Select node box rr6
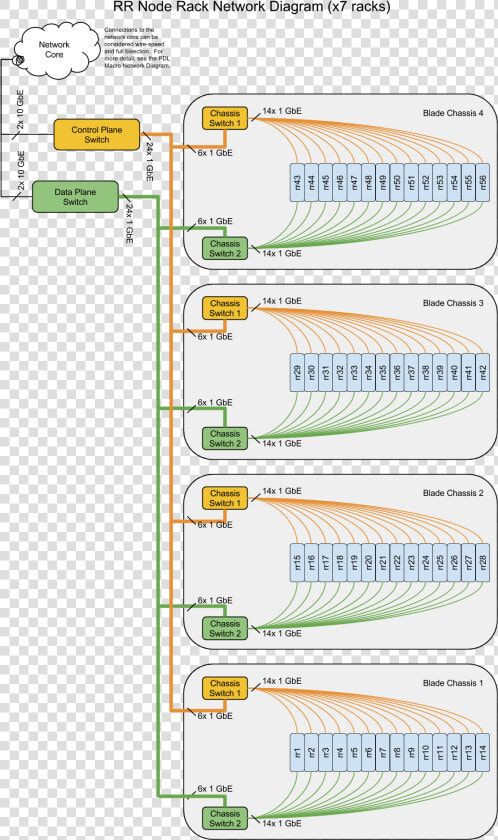 368,753
